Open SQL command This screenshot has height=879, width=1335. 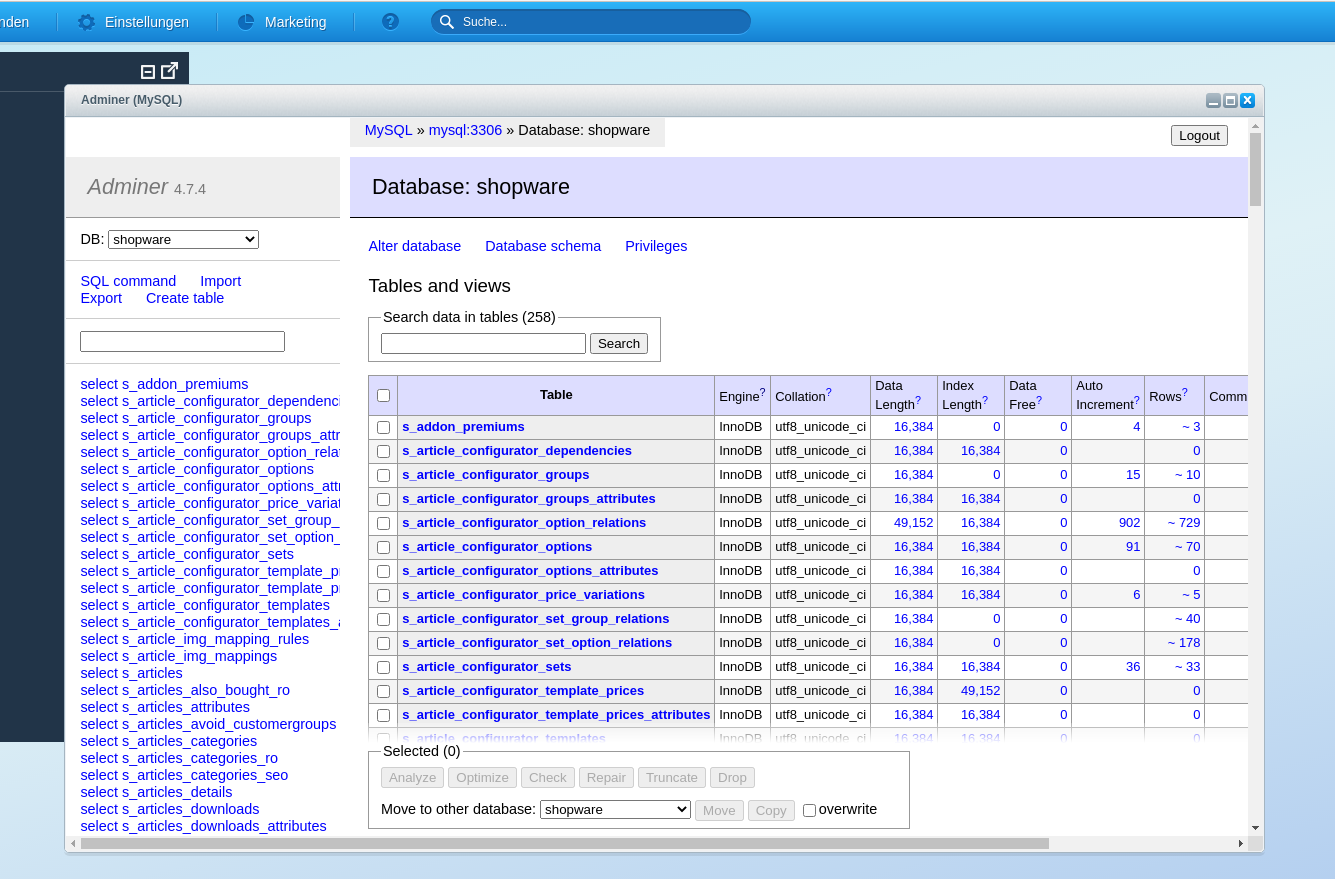pyautogui.click(x=128, y=281)
